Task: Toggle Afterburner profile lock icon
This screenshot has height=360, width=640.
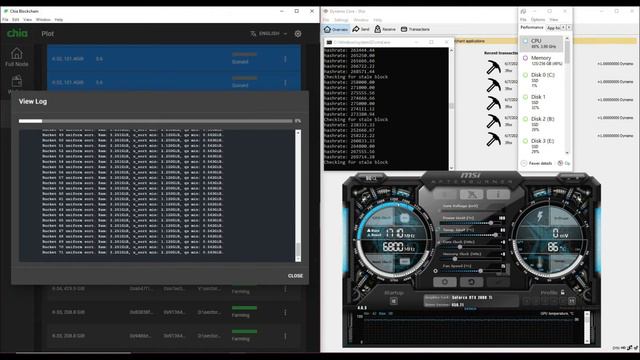Action: [x=563, y=293]
